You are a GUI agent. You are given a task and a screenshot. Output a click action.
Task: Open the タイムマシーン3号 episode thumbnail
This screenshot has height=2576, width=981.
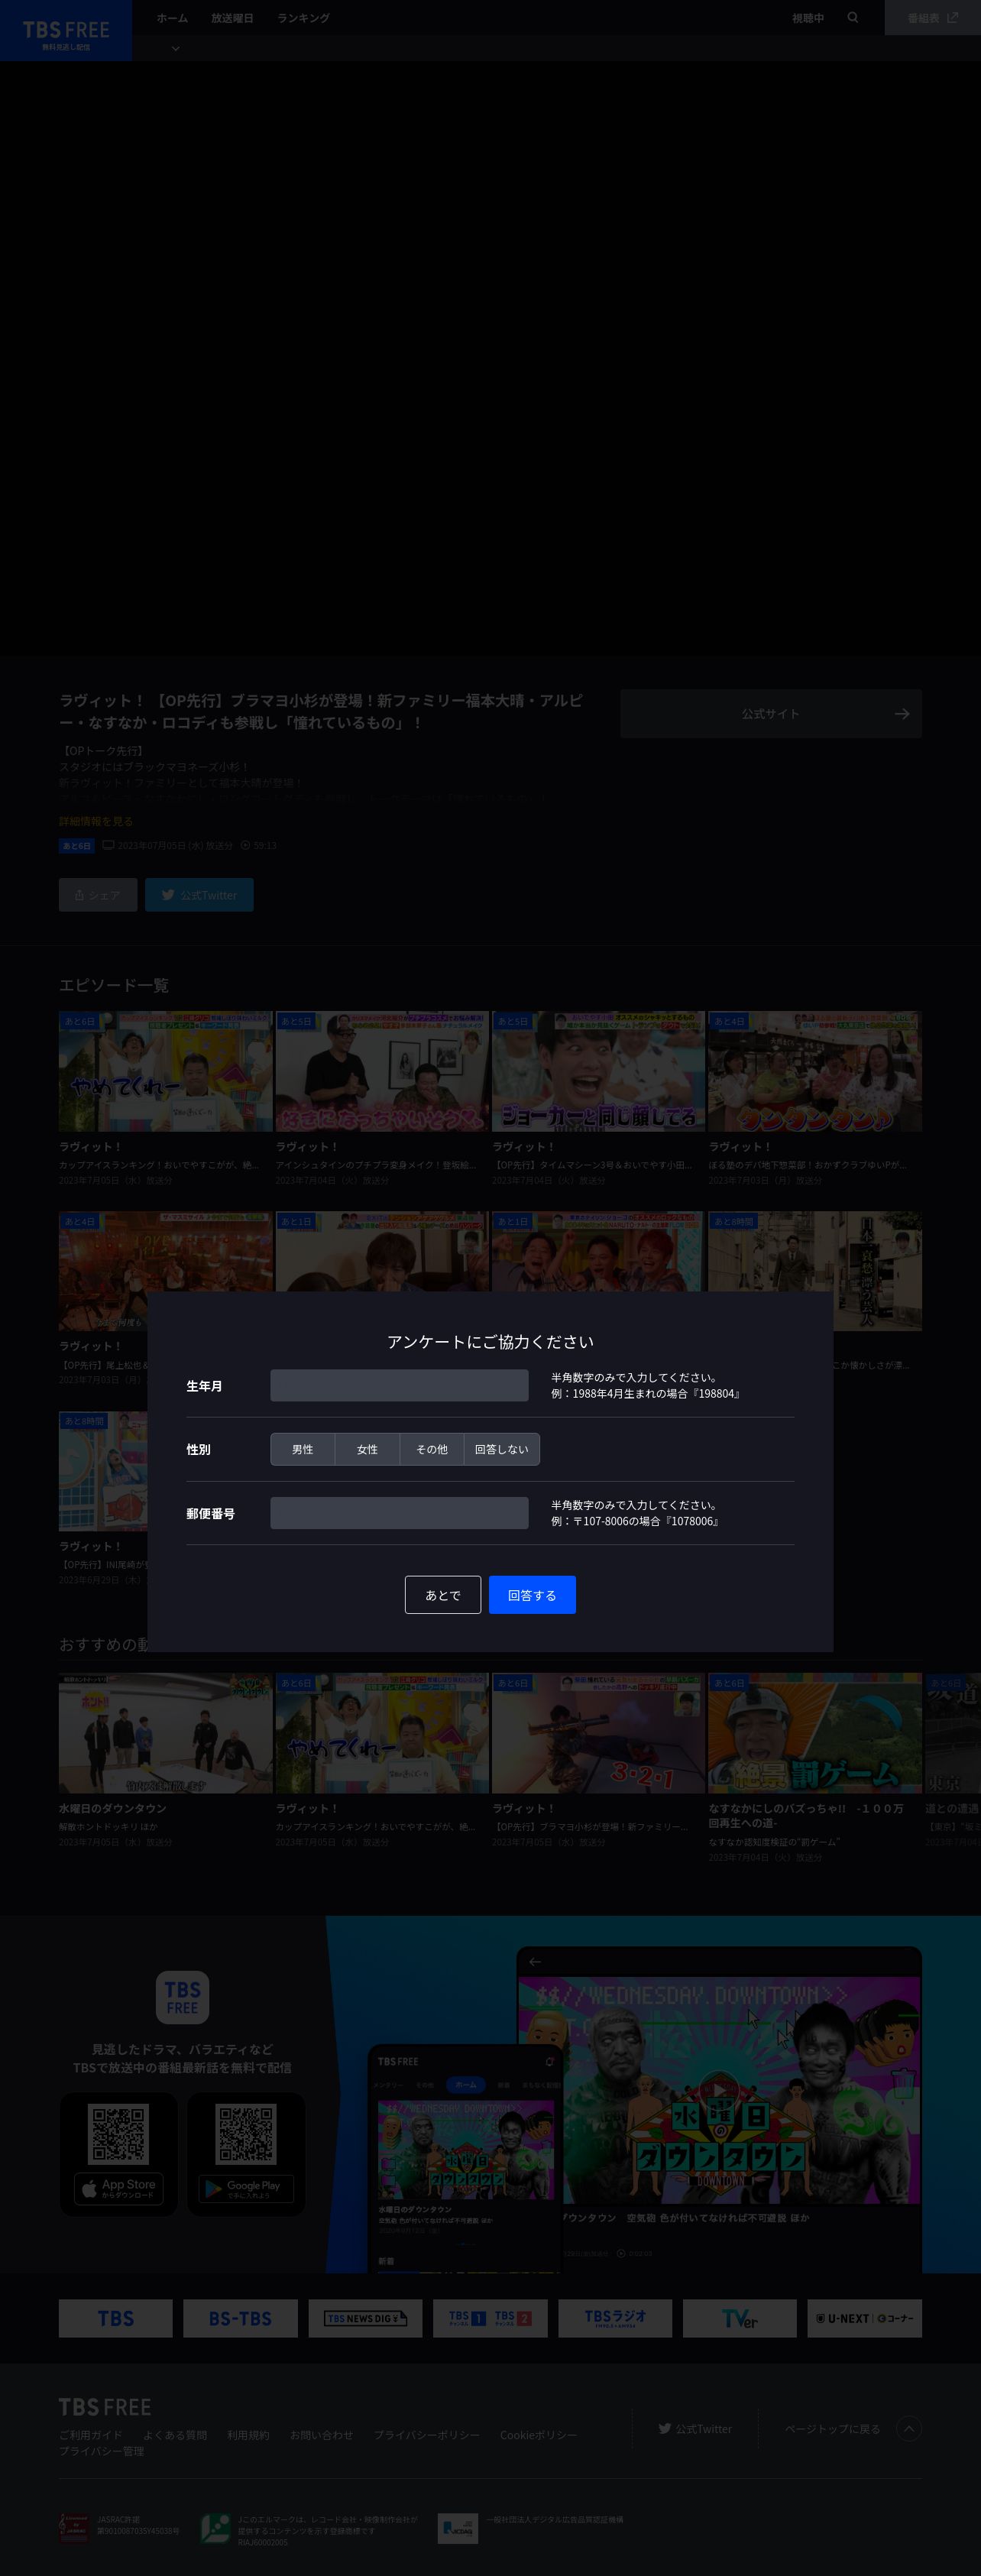click(x=598, y=1071)
